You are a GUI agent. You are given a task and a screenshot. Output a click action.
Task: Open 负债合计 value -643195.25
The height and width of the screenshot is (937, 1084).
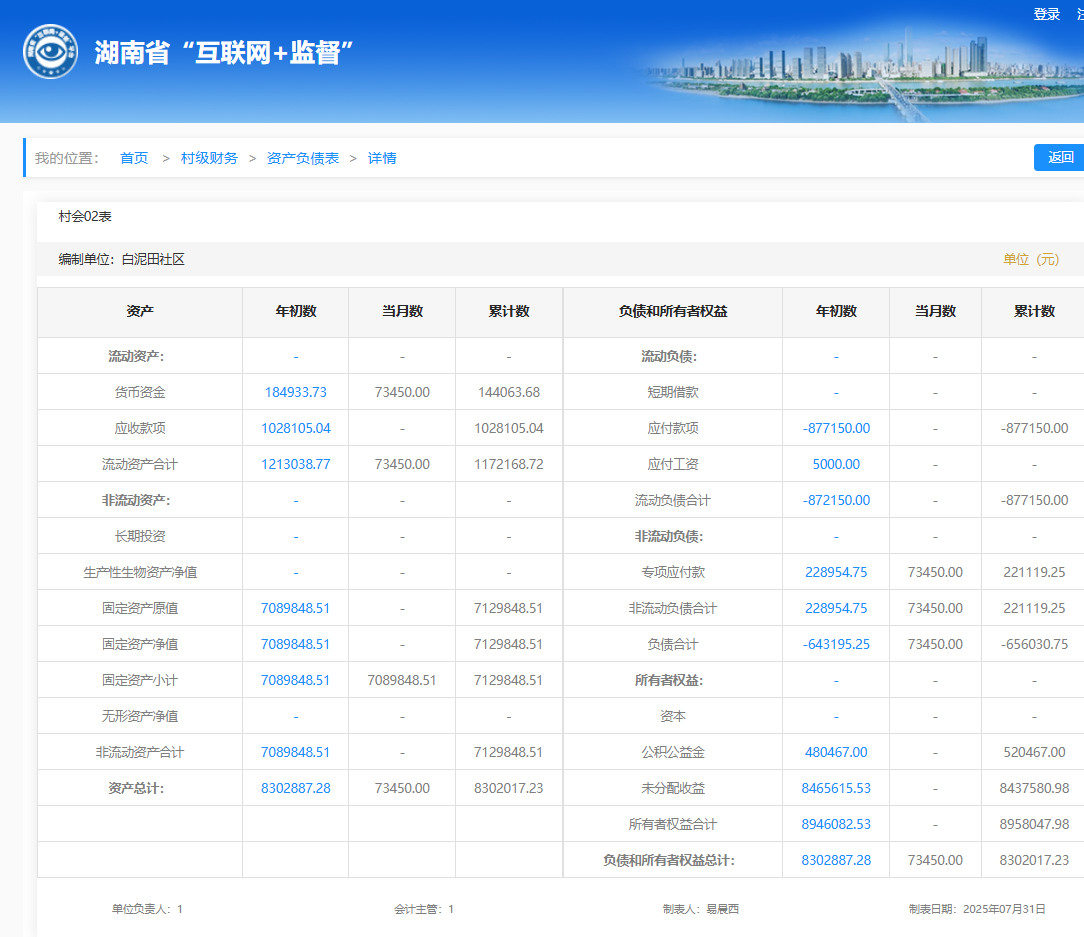click(836, 644)
